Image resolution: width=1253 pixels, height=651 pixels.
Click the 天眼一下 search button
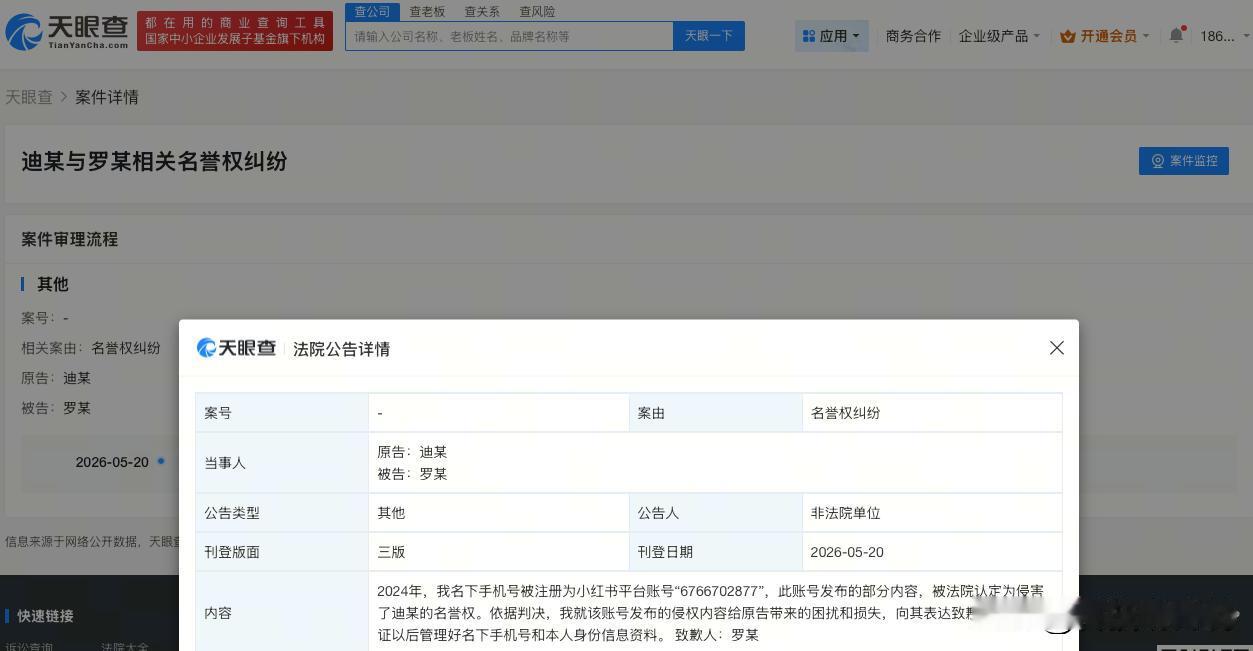click(709, 36)
